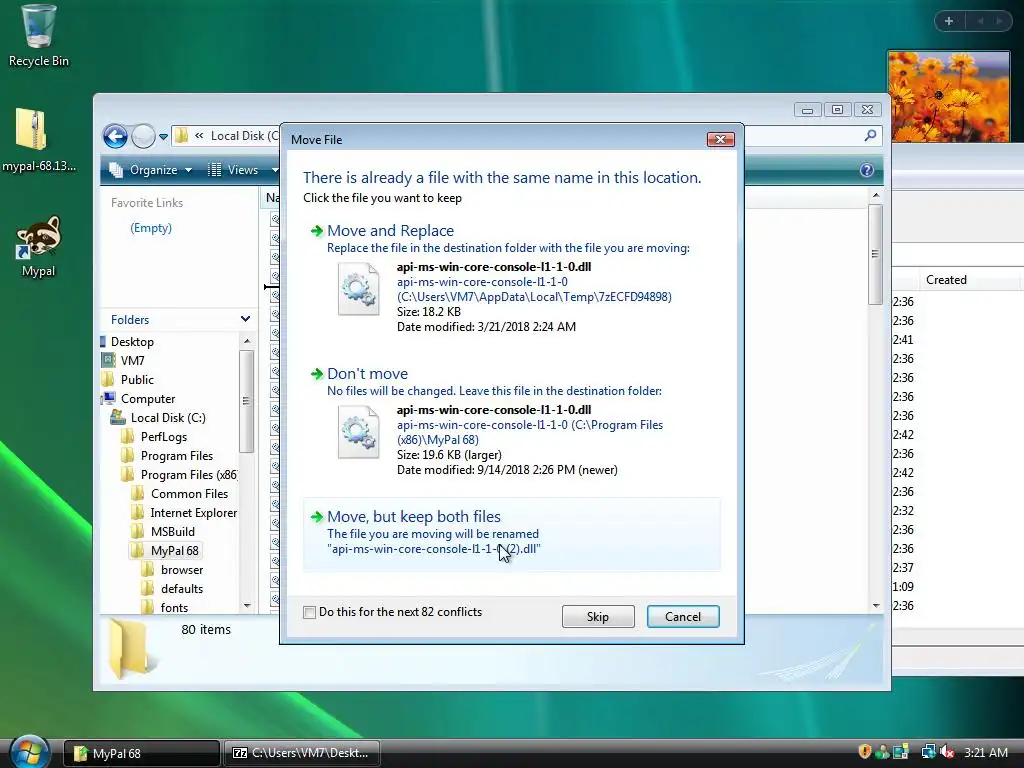Screen dimensions: 1024x768
Task: Click the folder tree scrollbar thumb
Action: pos(246,401)
